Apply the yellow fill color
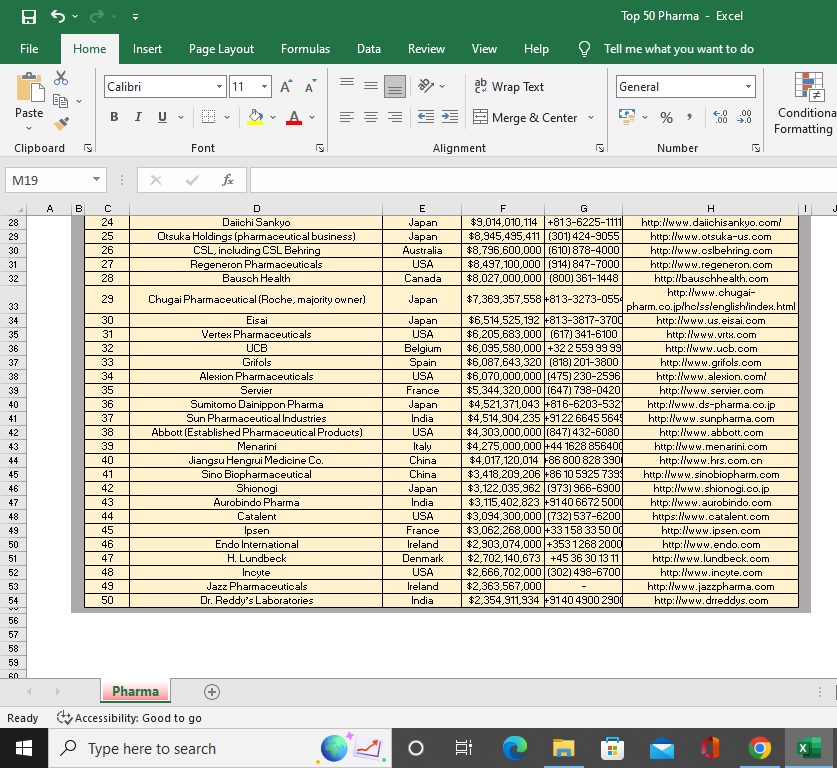 coord(255,117)
